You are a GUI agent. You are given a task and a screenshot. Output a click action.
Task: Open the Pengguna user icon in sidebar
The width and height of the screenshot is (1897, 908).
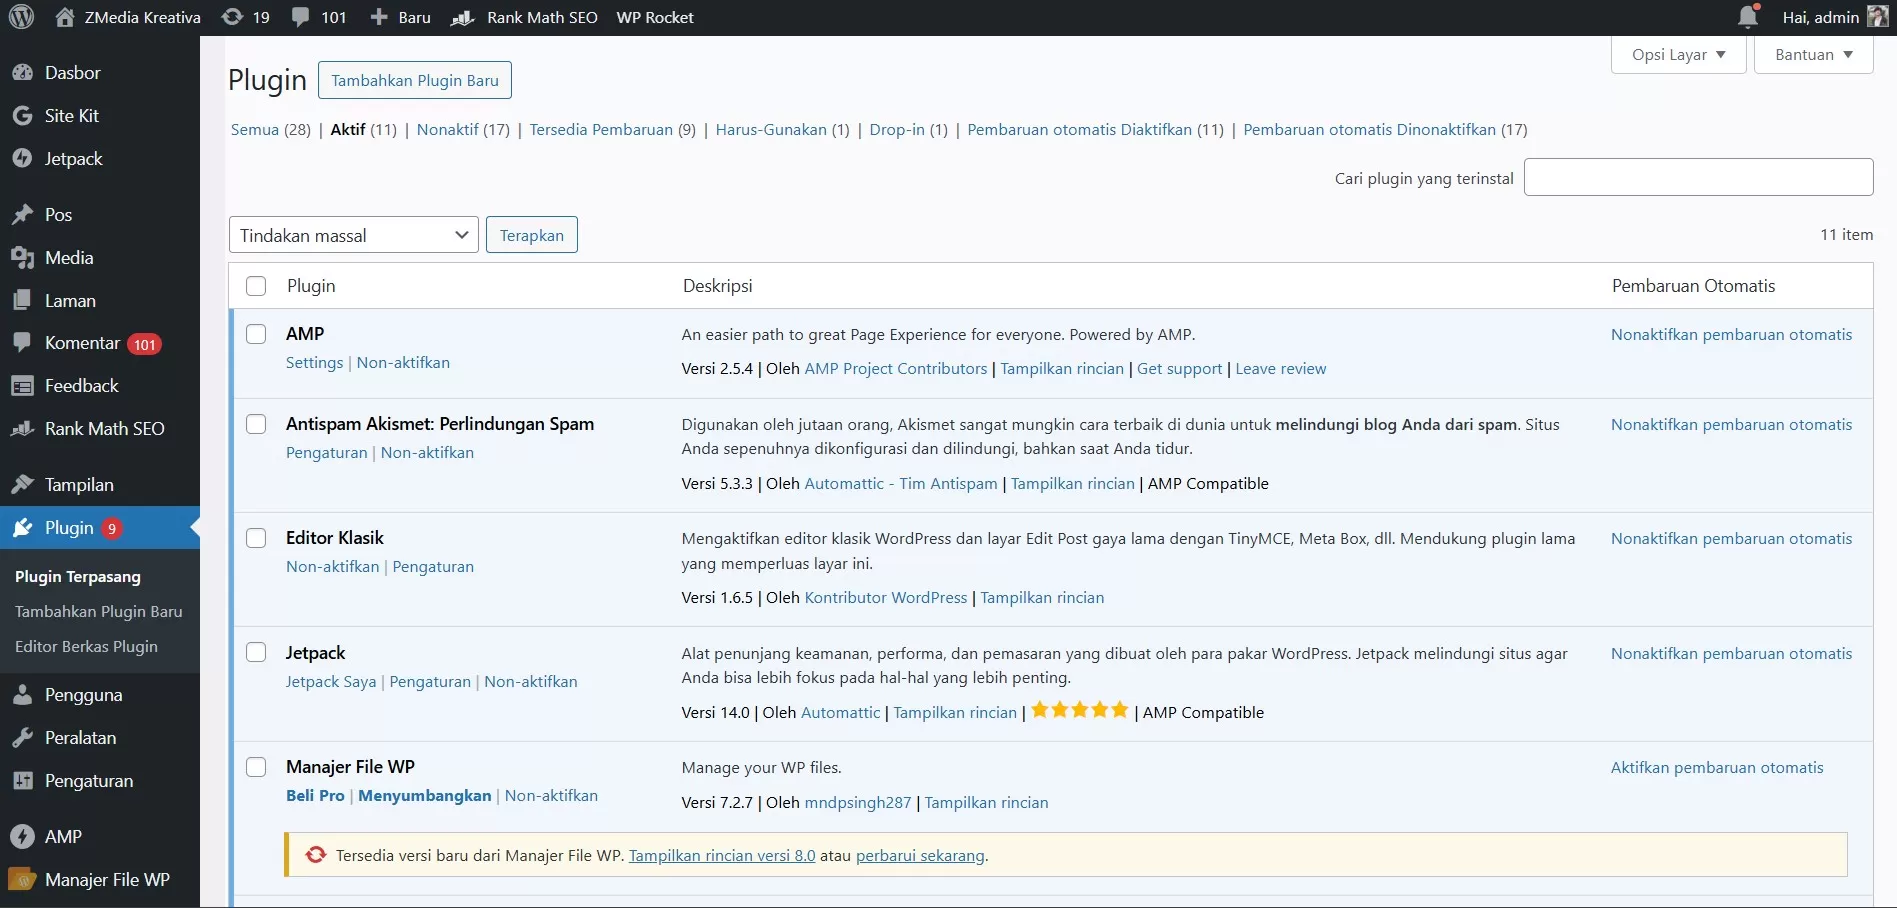pos(22,695)
